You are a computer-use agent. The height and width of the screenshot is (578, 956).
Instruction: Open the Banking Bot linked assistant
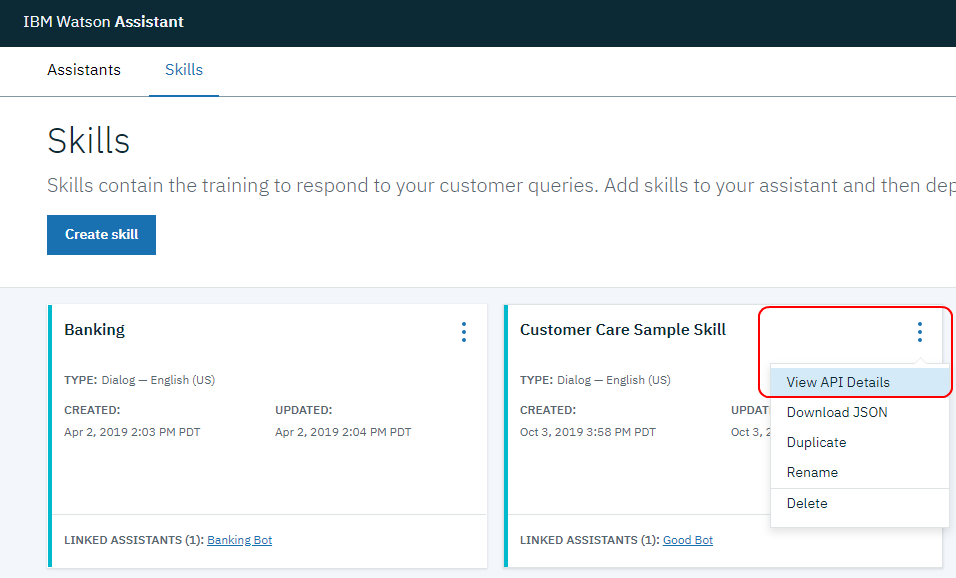pyautogui.click(x=240, y=540)
